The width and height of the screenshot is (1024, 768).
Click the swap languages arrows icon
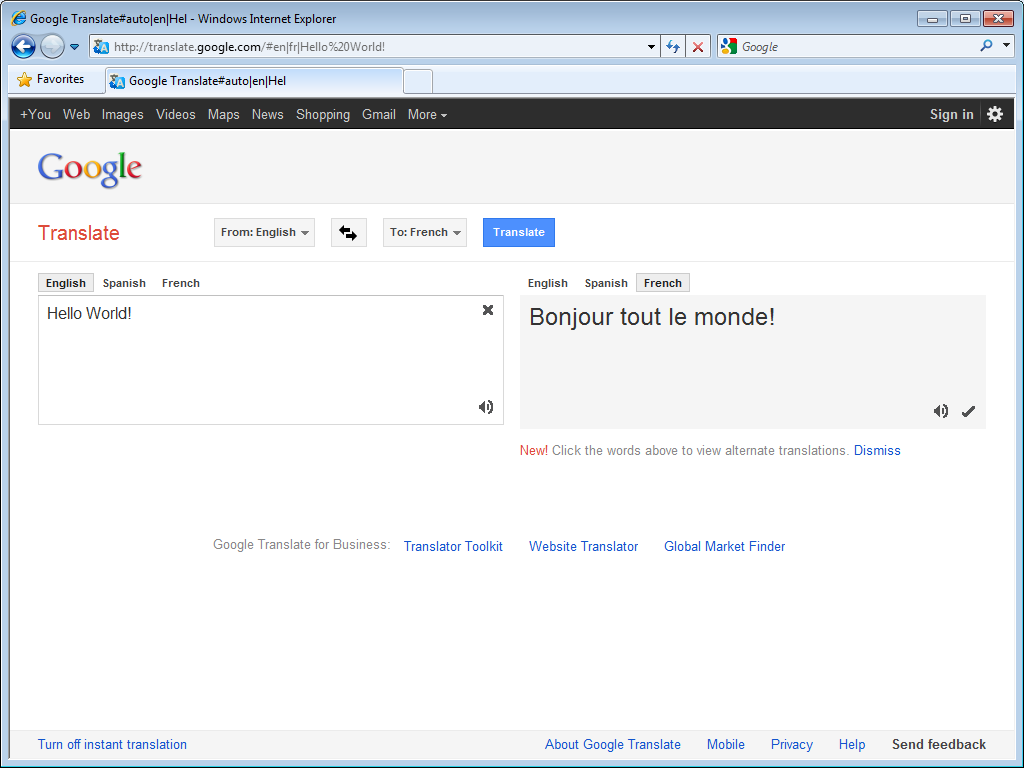[x=348, y=232]
